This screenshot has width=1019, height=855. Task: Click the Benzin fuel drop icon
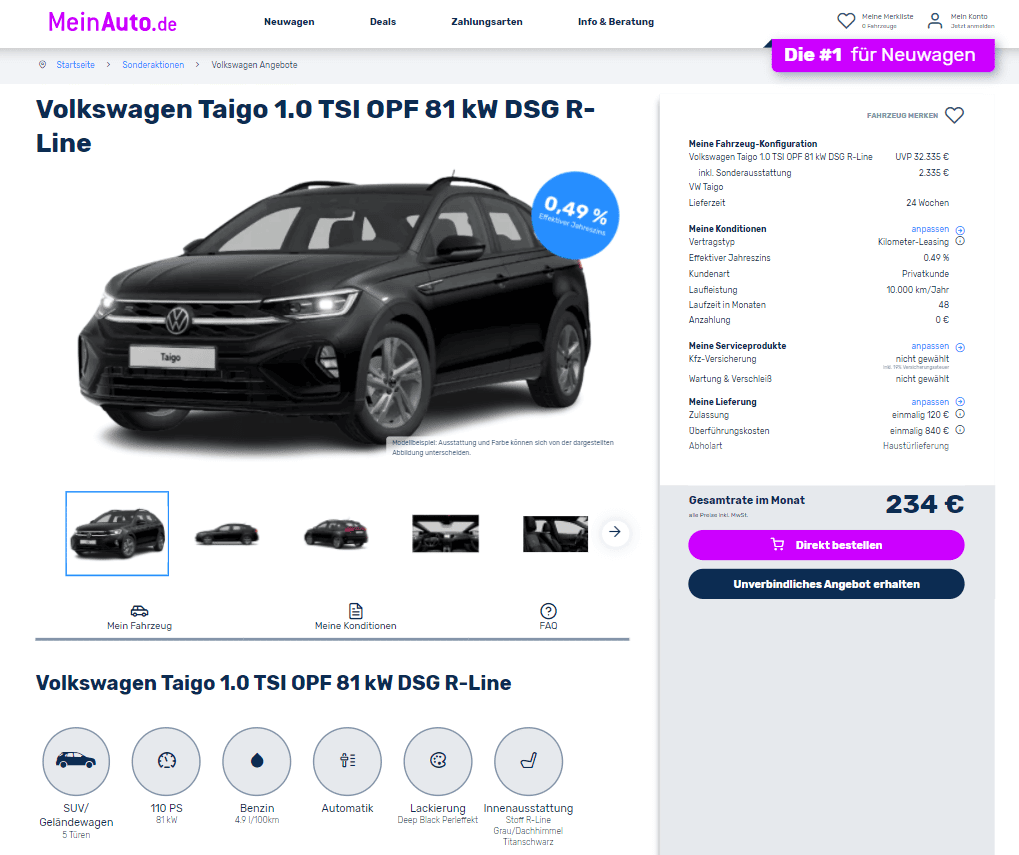[x=257, y=761]
